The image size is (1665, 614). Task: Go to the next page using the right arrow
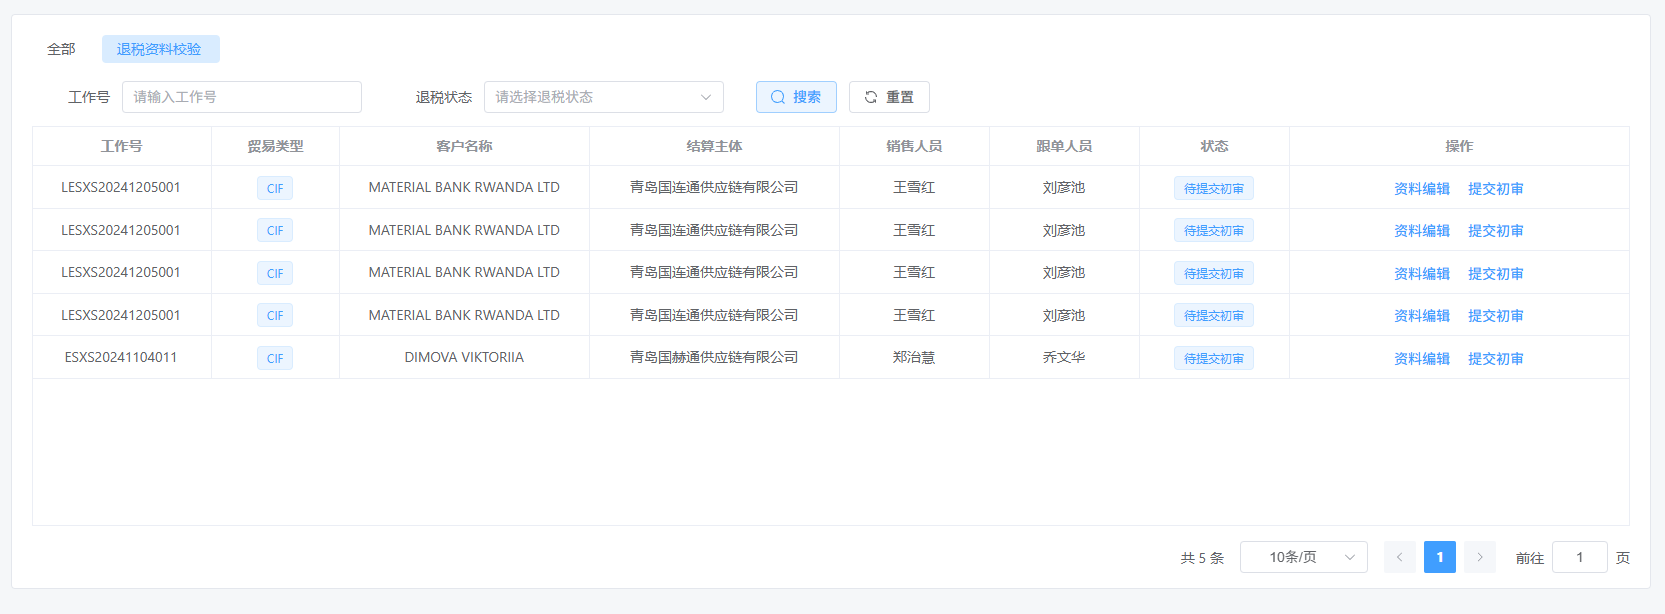click(x=1479, y=557)
